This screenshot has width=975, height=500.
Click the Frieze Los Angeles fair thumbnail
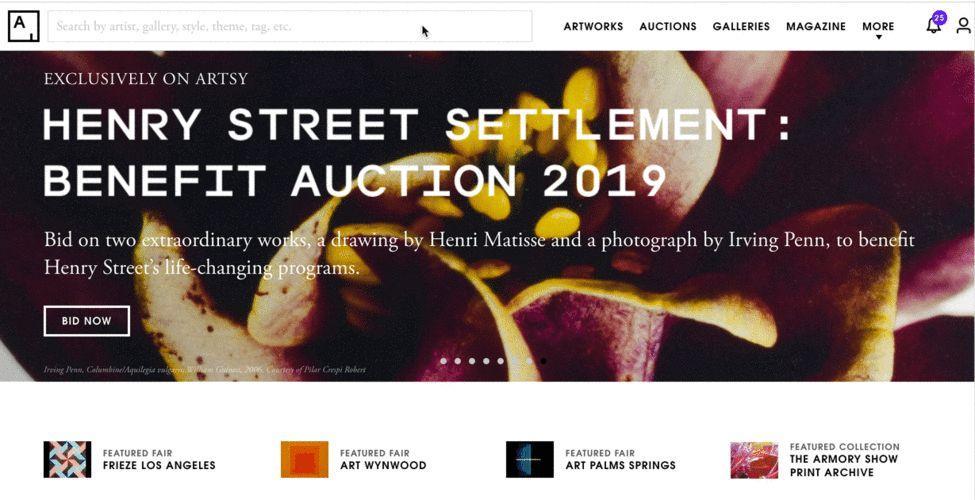click(67, 460)
